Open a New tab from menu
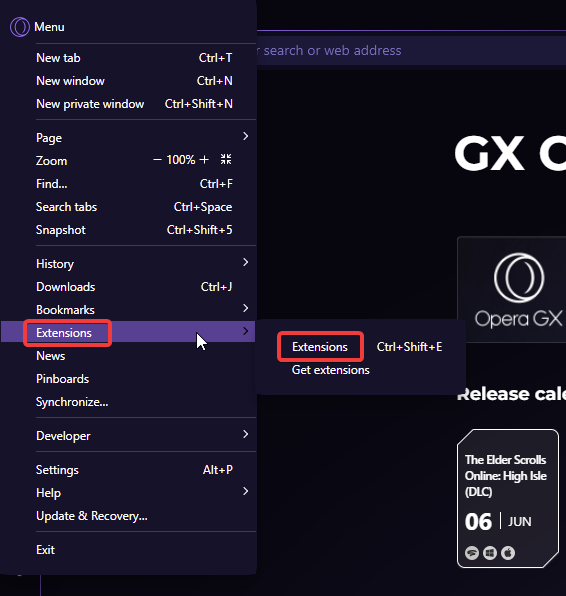This screenshot has height=596, width=566. (128, 58)
